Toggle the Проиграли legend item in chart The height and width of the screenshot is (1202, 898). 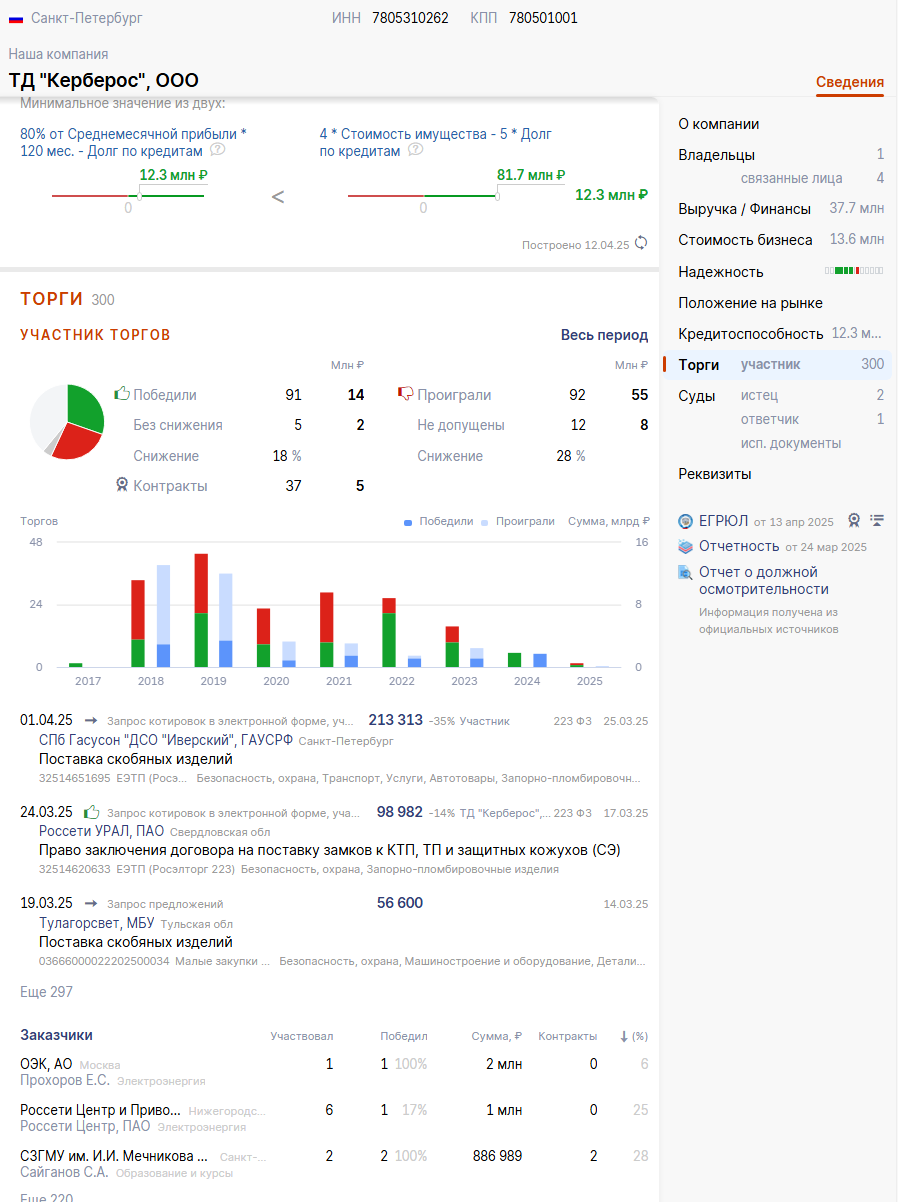pos(518,521)
